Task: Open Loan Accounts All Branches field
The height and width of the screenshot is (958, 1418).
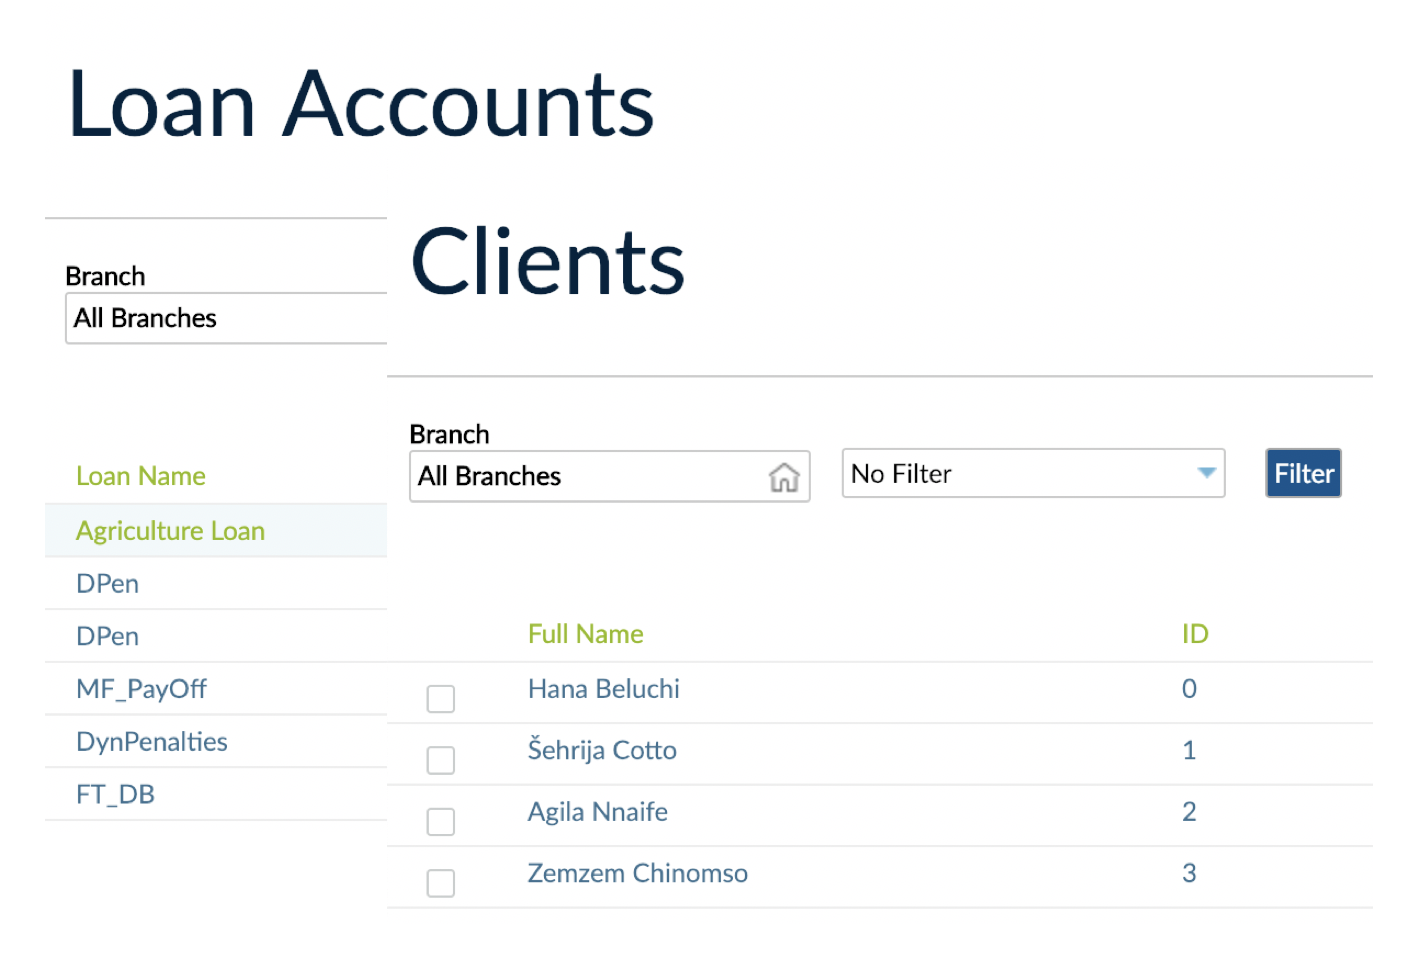Action: click(x=225, y=319)
